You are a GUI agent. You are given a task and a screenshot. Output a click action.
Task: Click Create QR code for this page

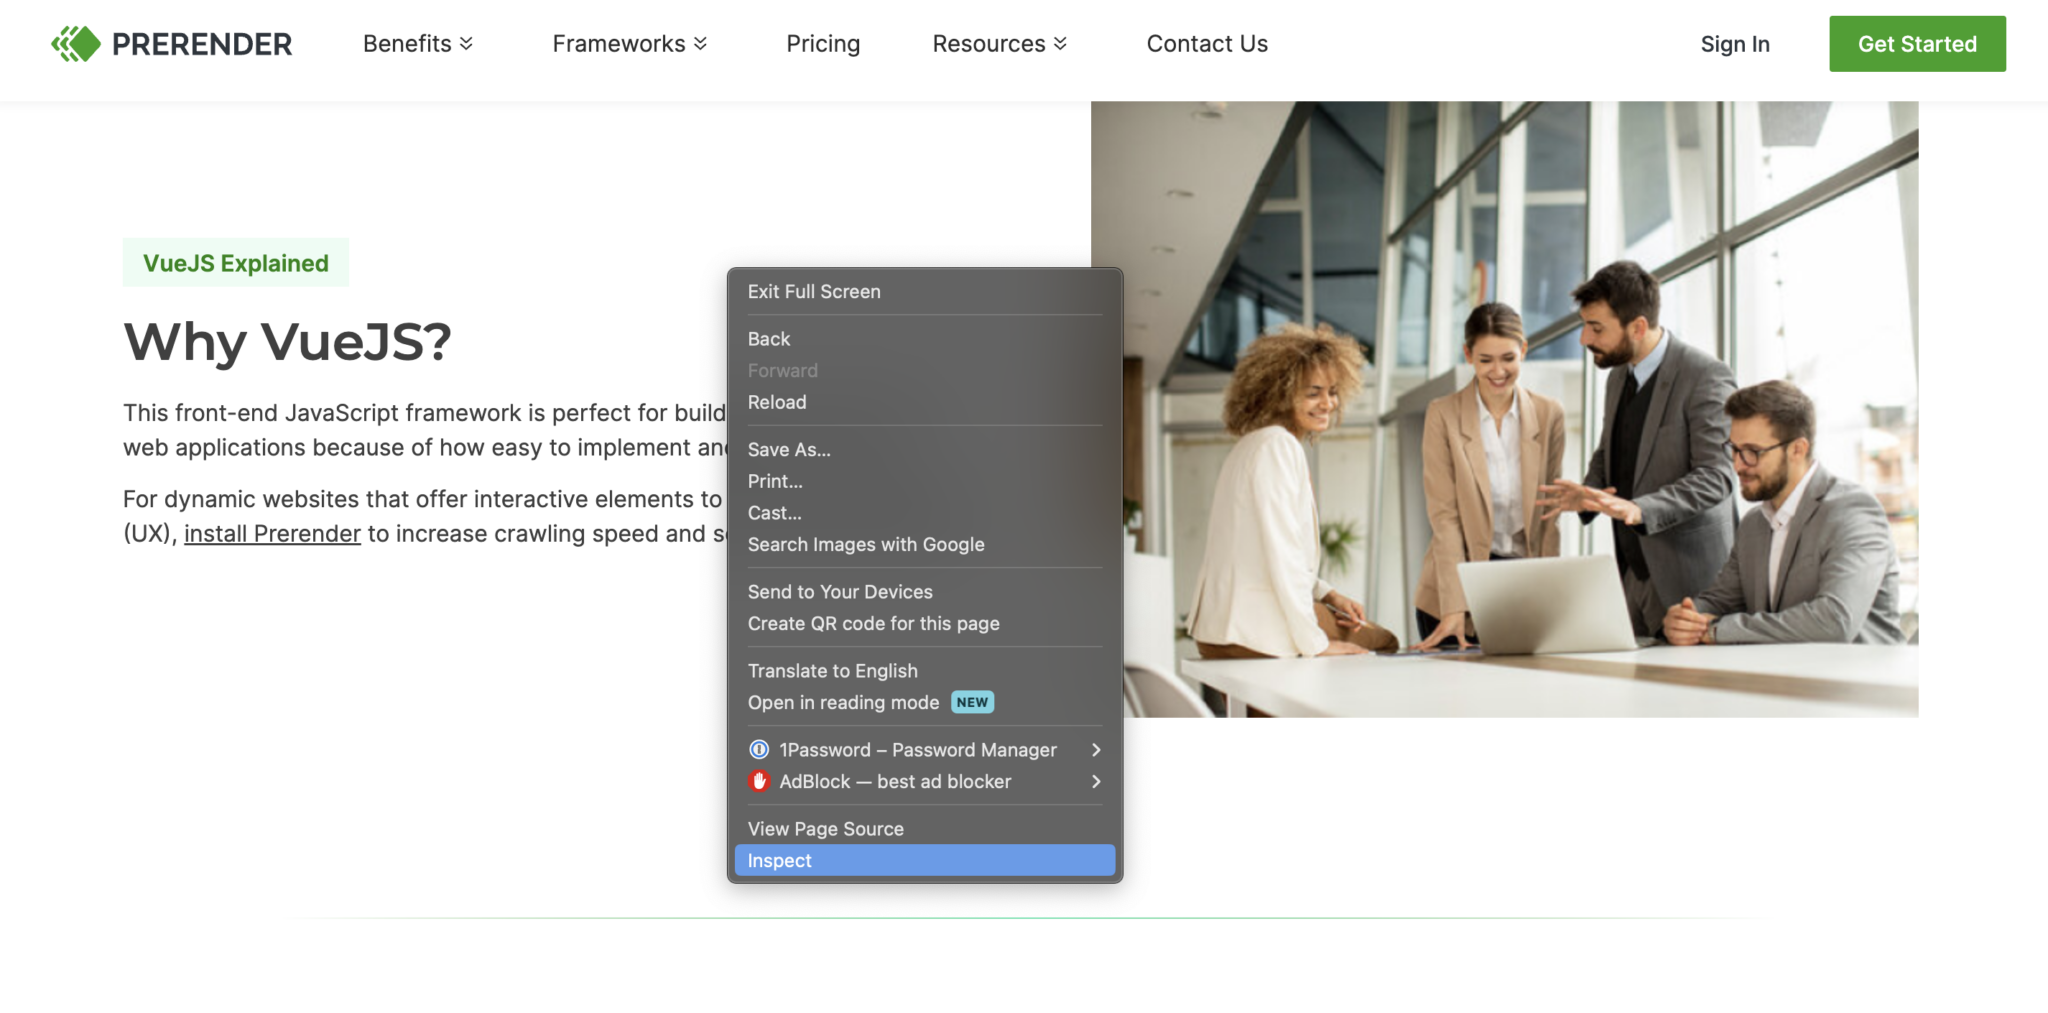coord(873,624)
